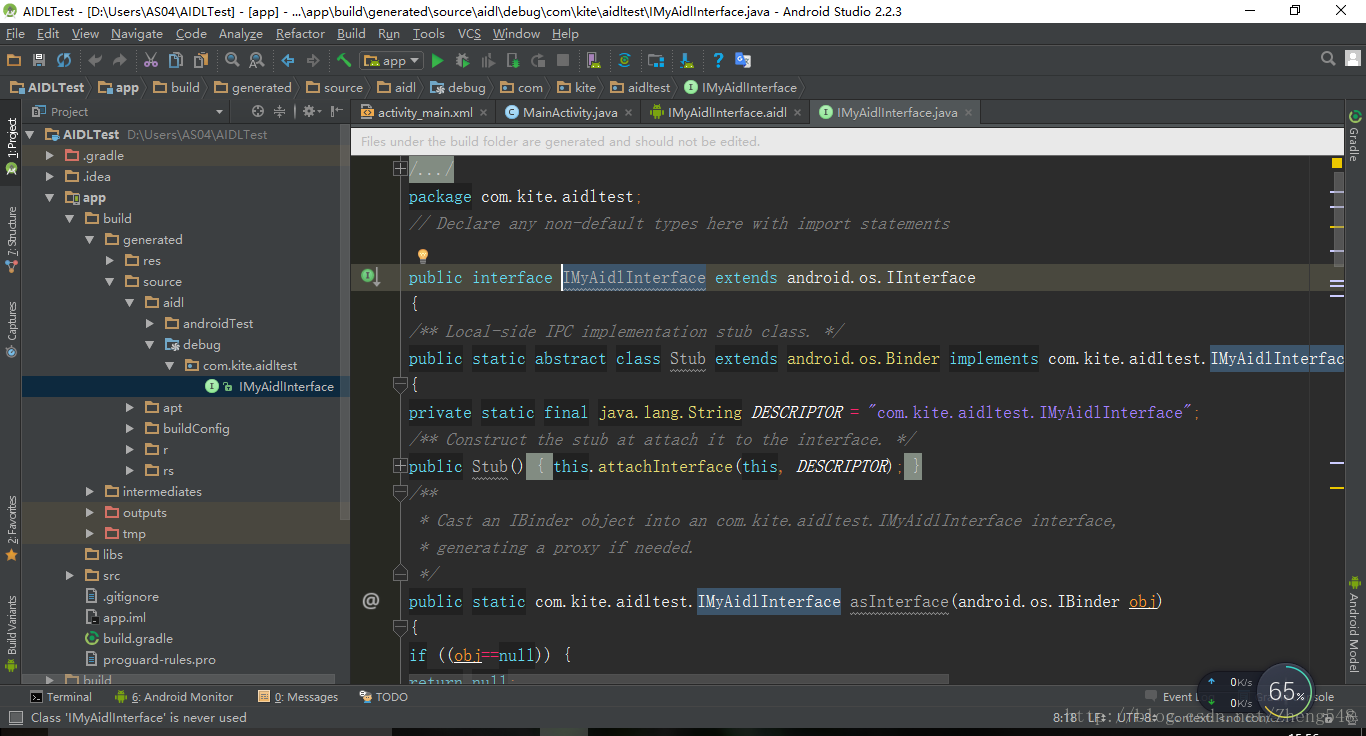Expand the collapsed header comment fold marker
The height and width of the screenshot is (736, 1366).
pos(399,169)
